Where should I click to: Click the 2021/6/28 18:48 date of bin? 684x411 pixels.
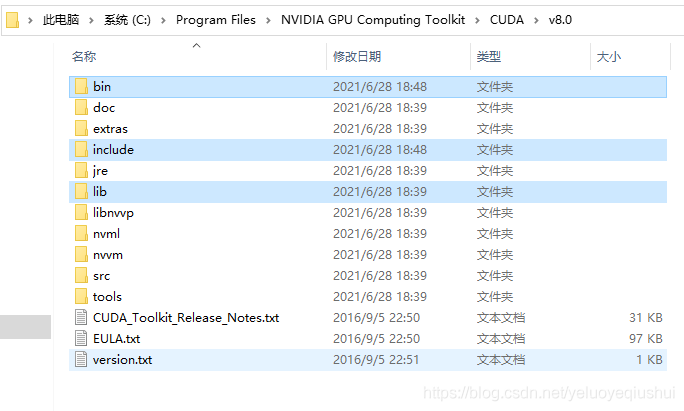pyautogui.click(x=380, y=86)
